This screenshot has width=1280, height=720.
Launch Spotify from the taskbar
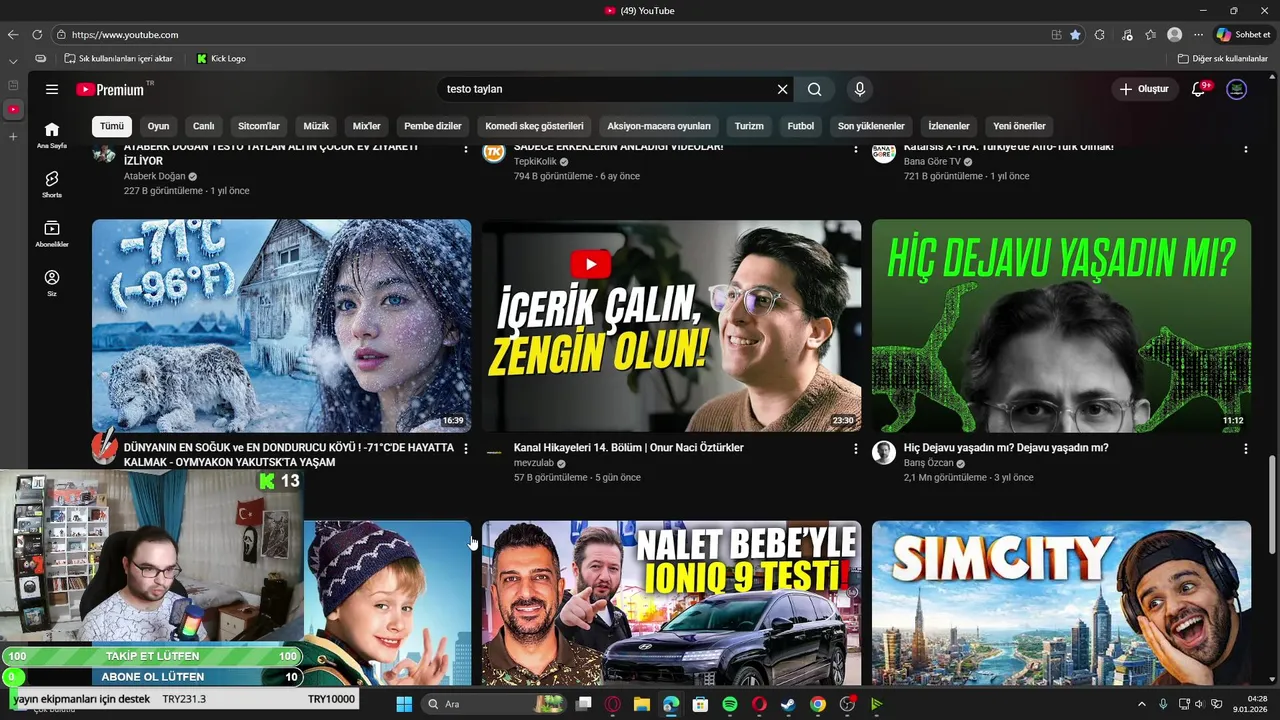(730, 704)
